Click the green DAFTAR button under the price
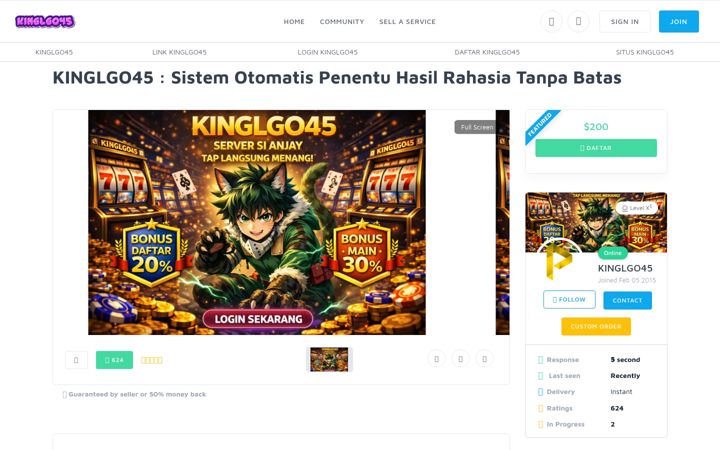The width and height of the screenshot is (720, 450). pyautogui.click(x=596, y=148)
